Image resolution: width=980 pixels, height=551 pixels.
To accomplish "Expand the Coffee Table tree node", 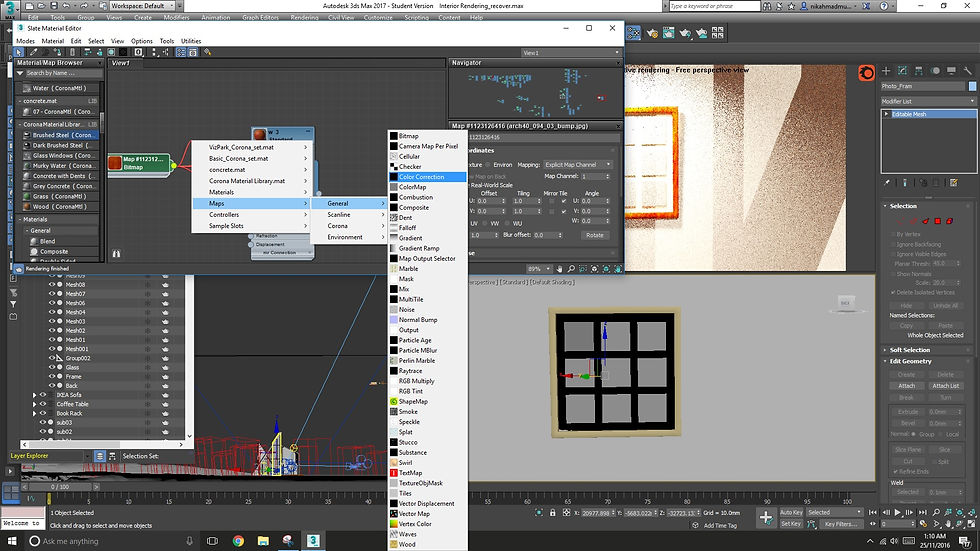I will point(34,404).
